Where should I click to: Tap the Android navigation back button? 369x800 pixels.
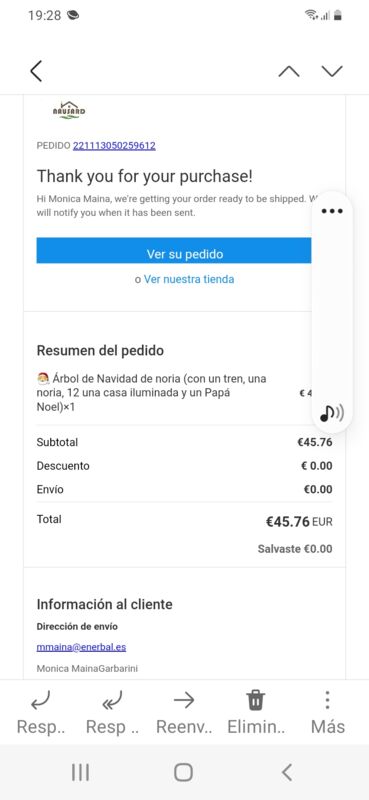pos(287,772)
